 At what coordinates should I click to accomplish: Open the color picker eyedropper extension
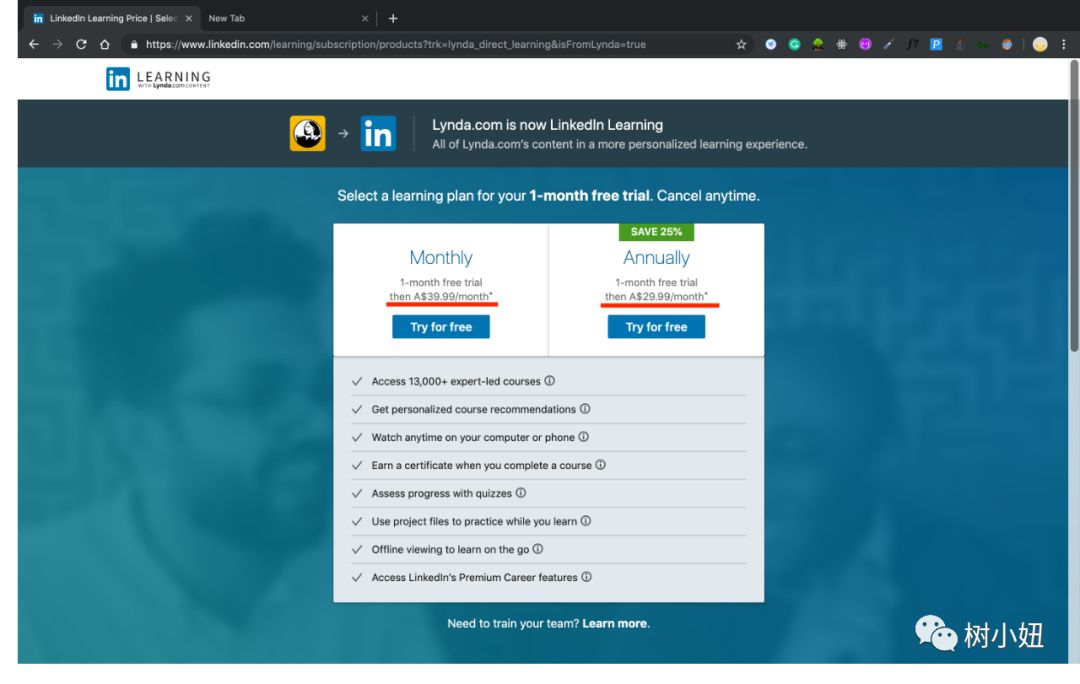[889, 44]
